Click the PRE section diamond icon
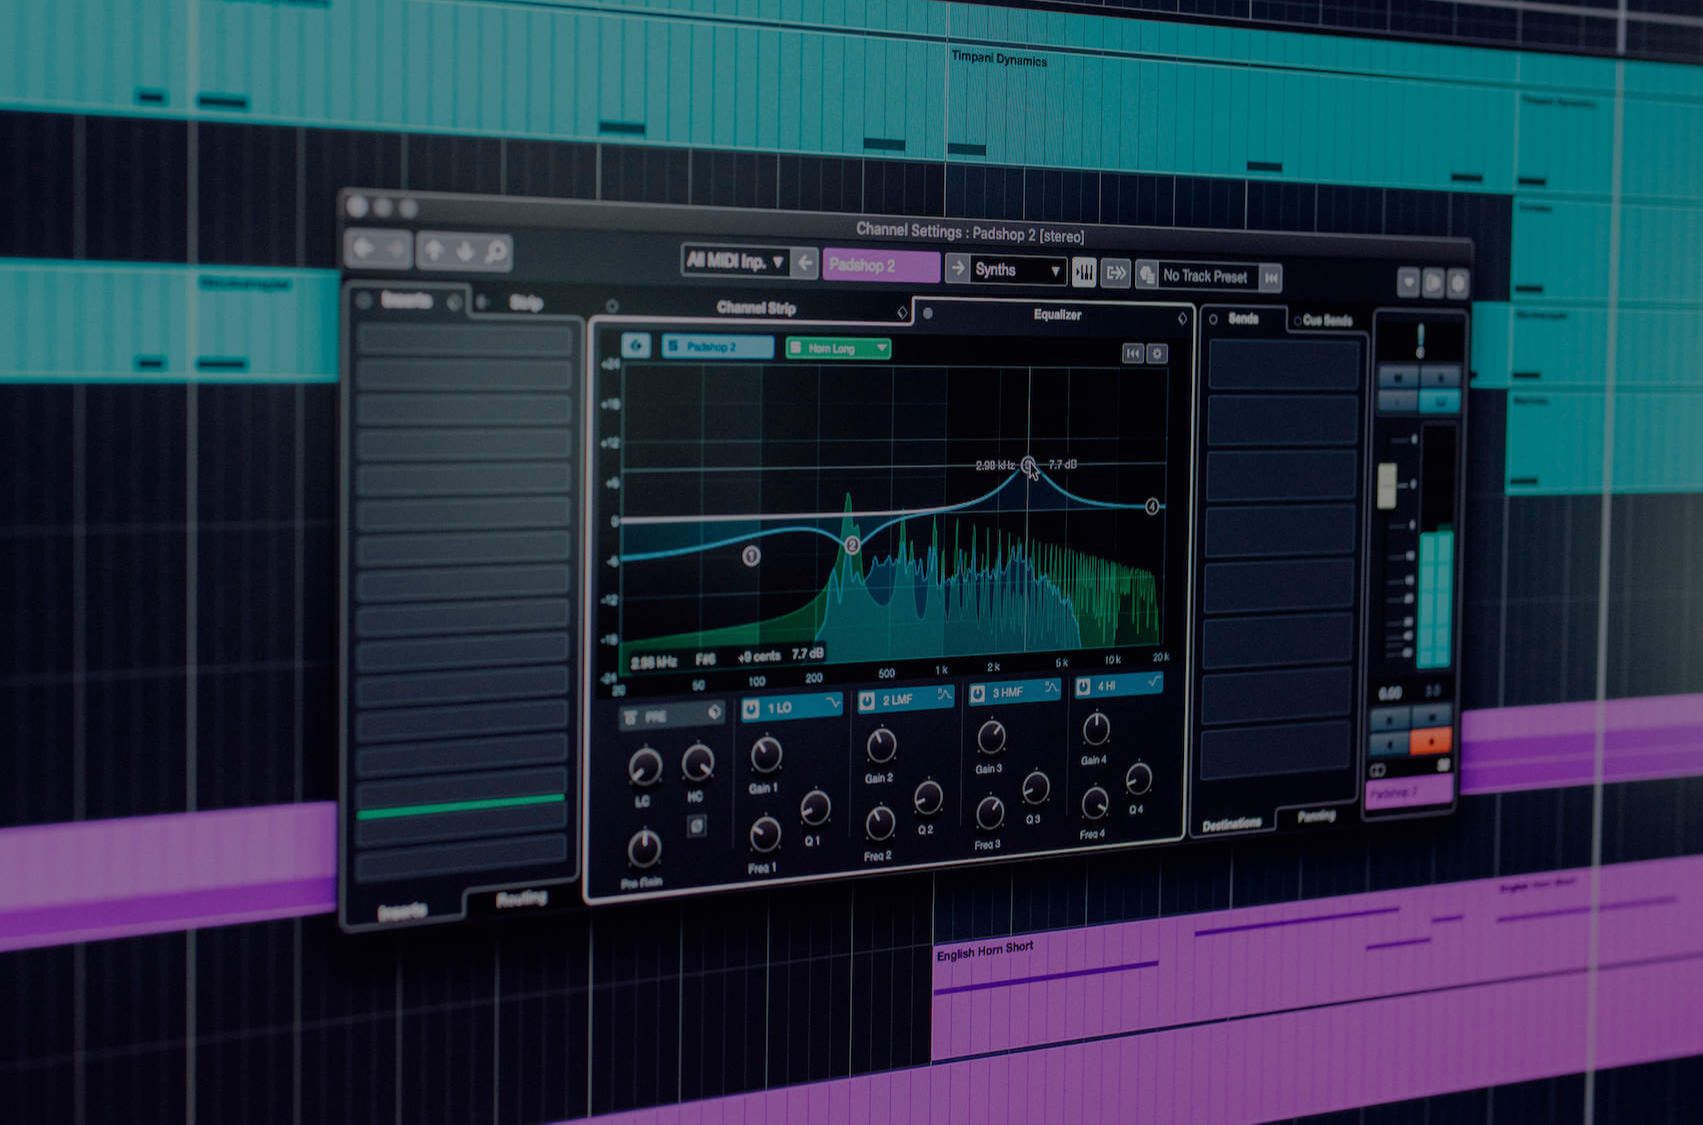Screen dimensions: 1703x1125 [714, 712]
